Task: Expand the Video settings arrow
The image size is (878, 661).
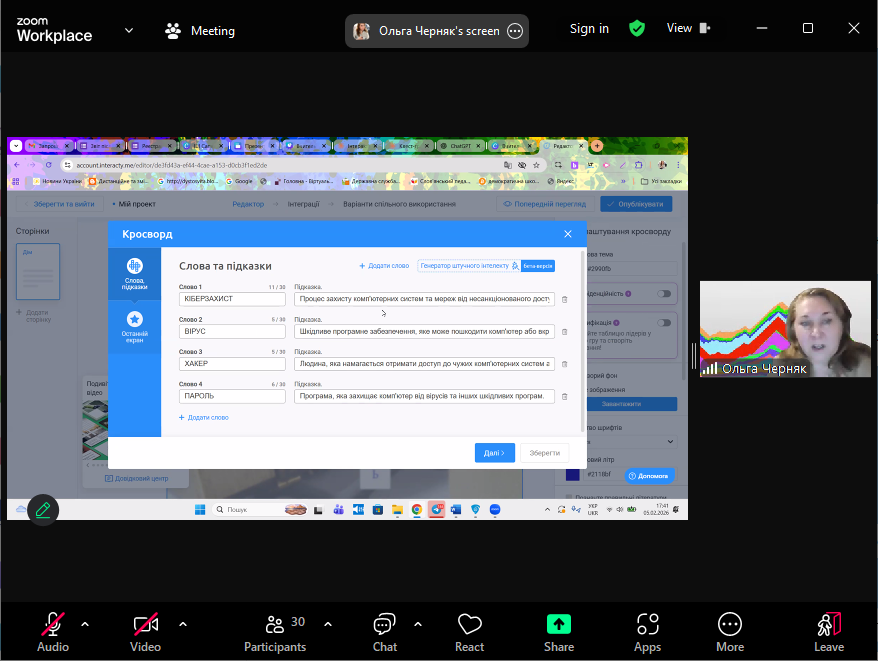Action: tap(183, 624)
